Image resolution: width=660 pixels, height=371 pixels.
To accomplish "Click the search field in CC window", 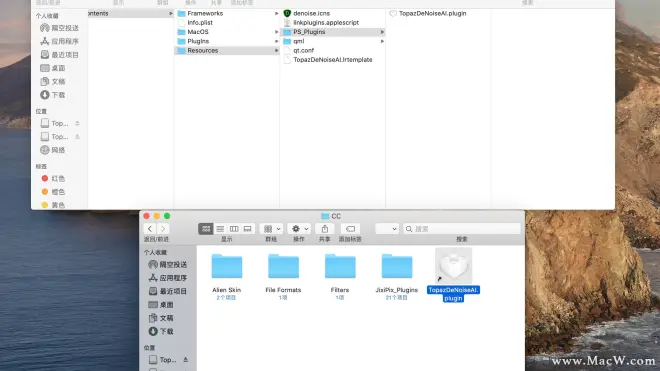I will [462, 229].
